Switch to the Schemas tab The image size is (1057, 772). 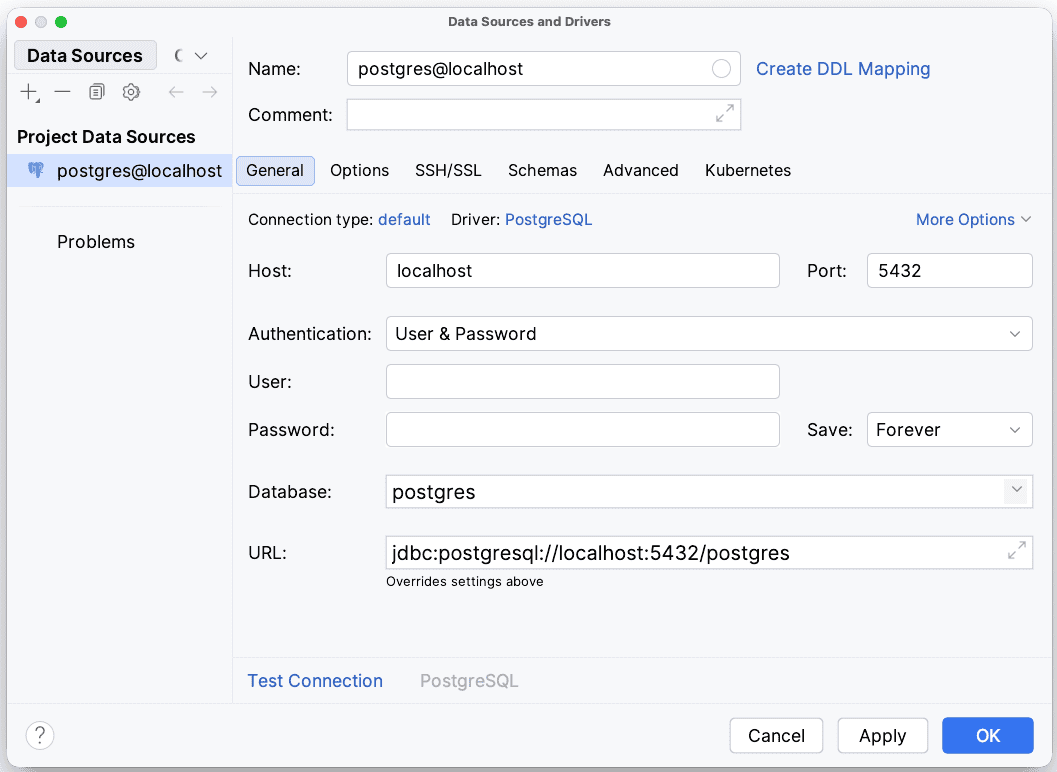coord(542,171)
